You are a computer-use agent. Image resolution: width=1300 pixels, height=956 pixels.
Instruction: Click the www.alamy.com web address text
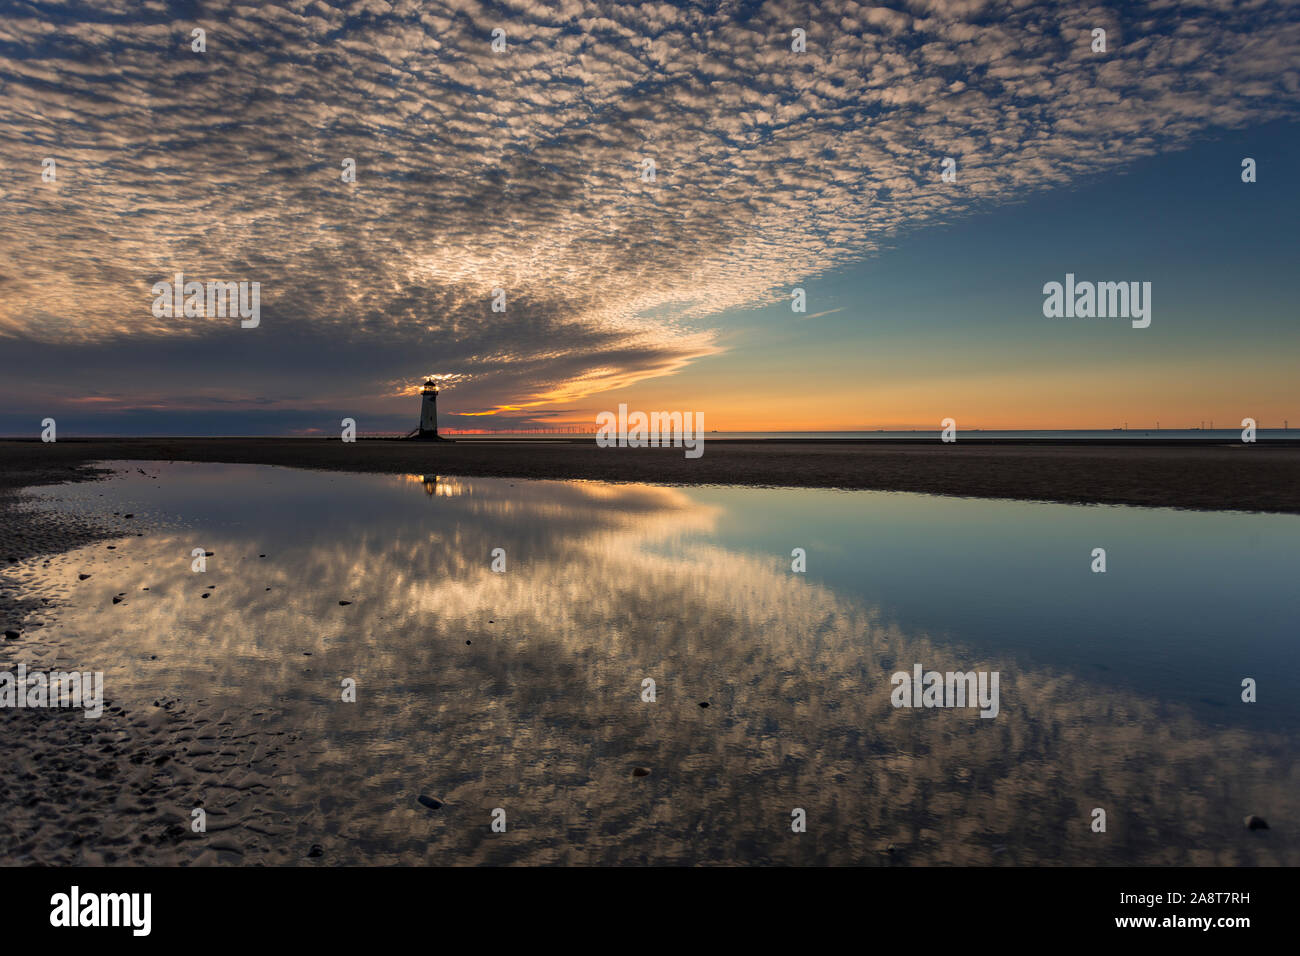point(1181,921)
